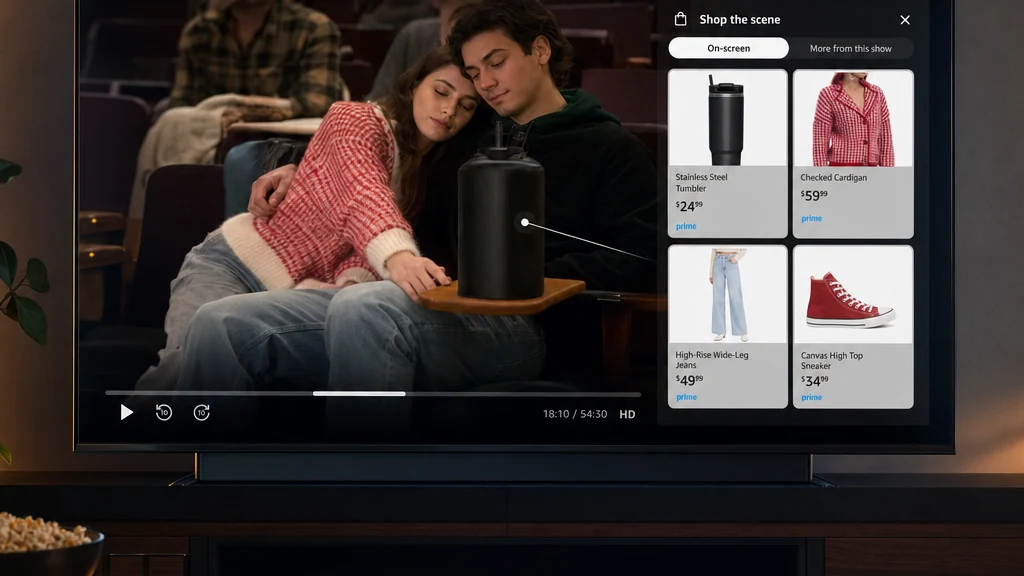Image resolution: width=1024 pixels, height=576 pixels.
Task: Click the 18:10 / 54:30 time display
Action: (x=575, y=414)
